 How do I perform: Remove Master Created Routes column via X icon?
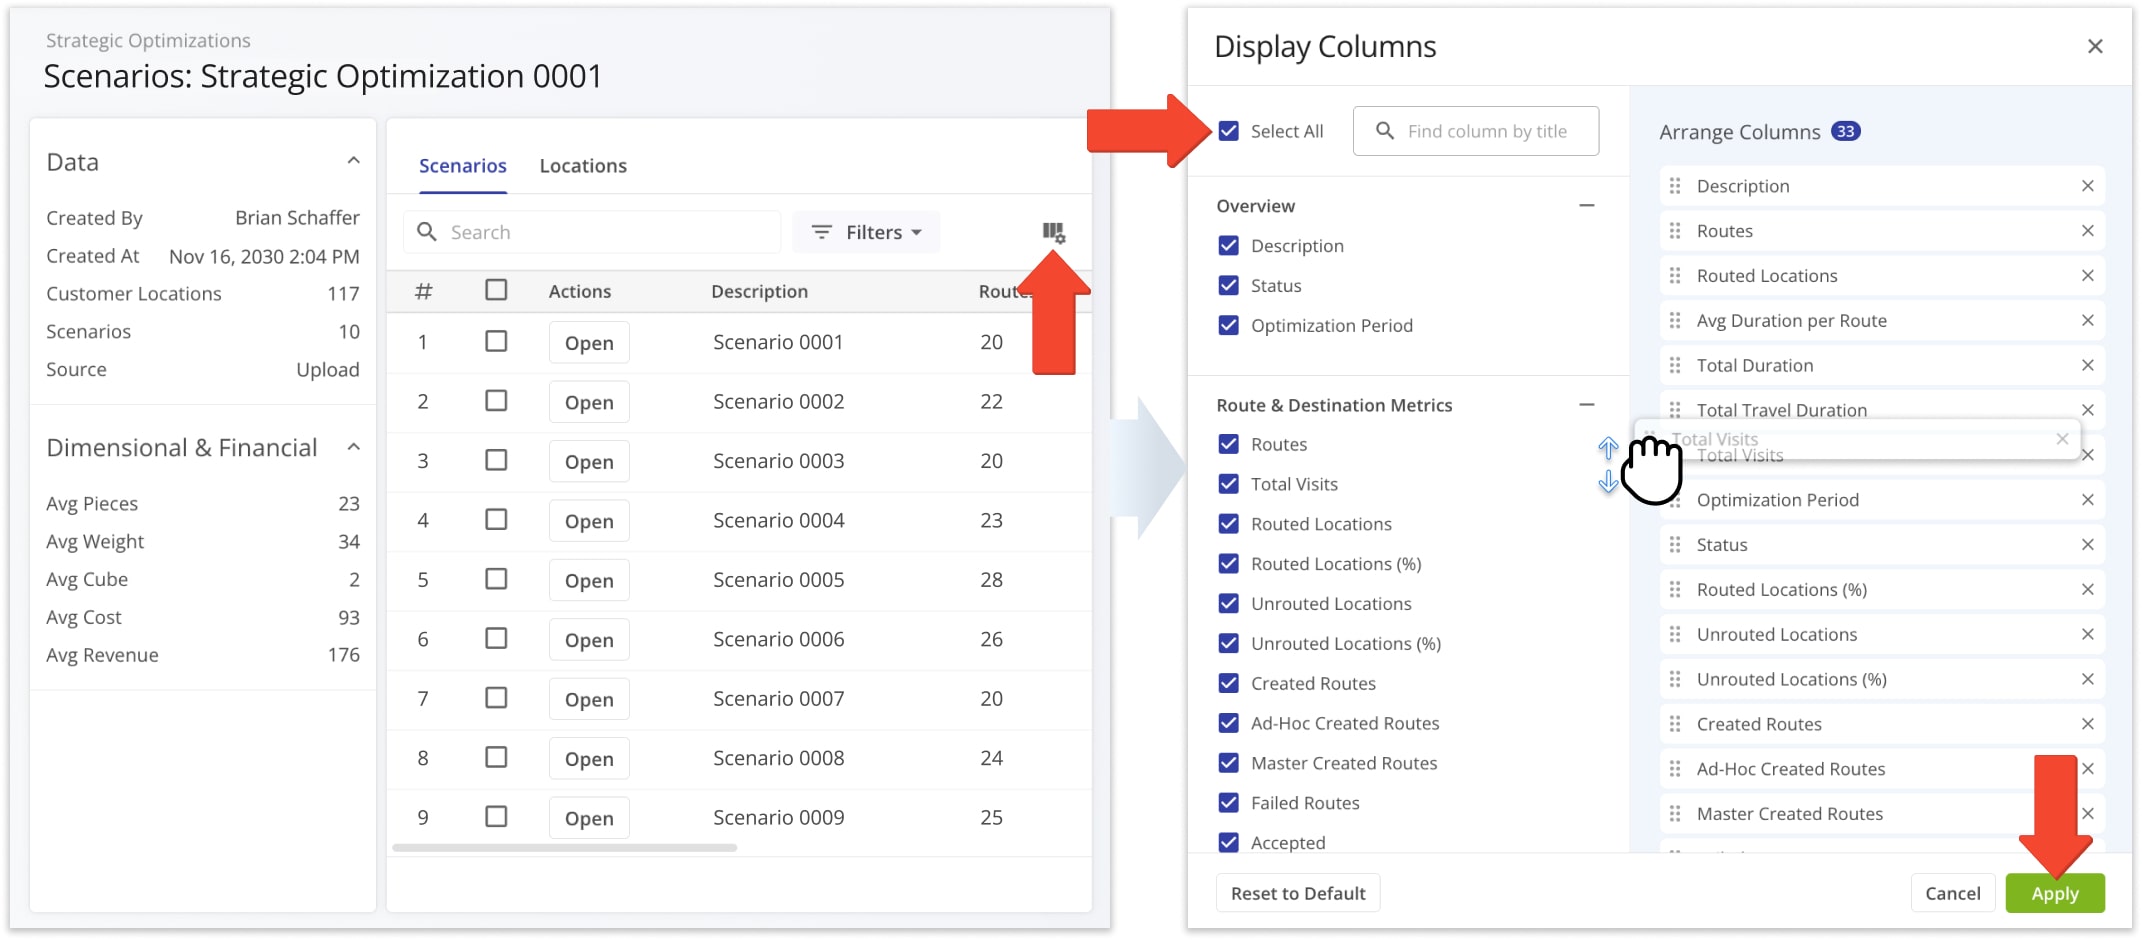point(2088,813)
